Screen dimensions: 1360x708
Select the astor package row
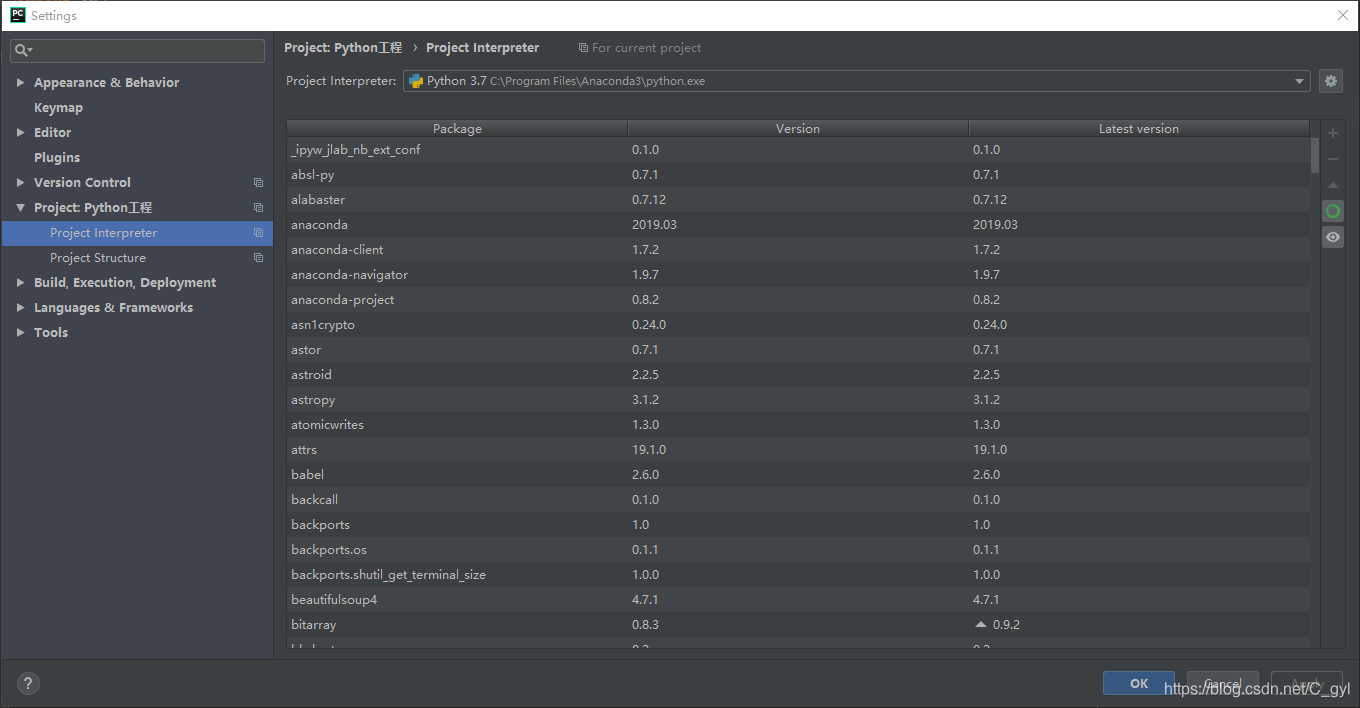(798, 350)
